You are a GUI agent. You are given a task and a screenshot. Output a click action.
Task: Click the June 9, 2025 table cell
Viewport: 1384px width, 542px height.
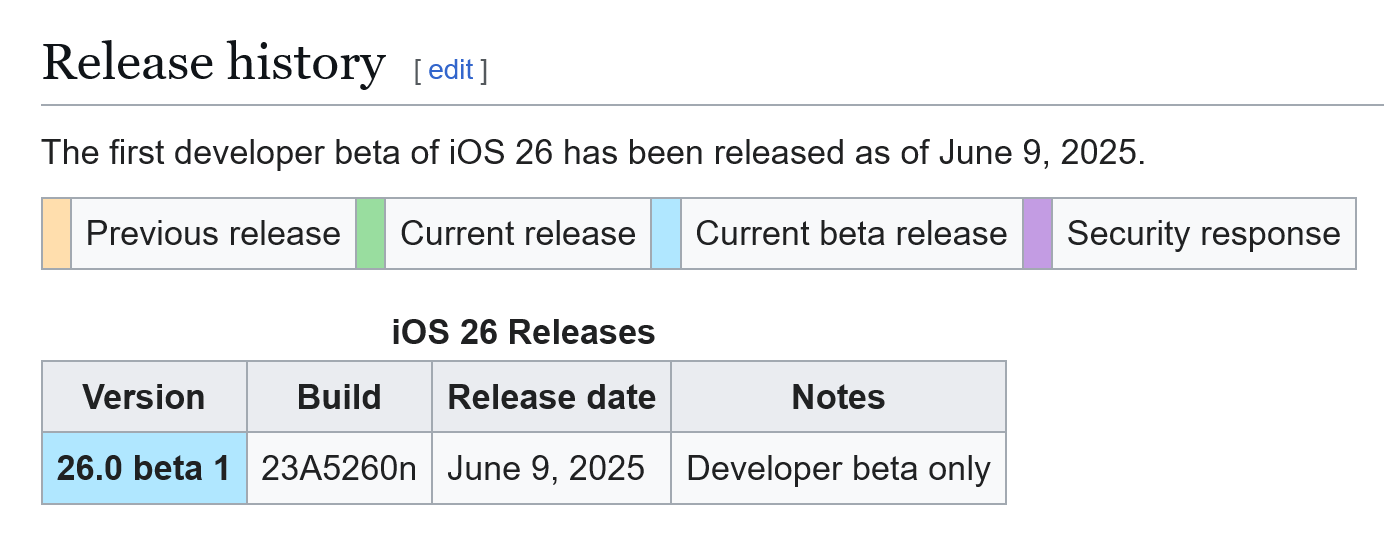pyautogui.click(x=546, y=468)
